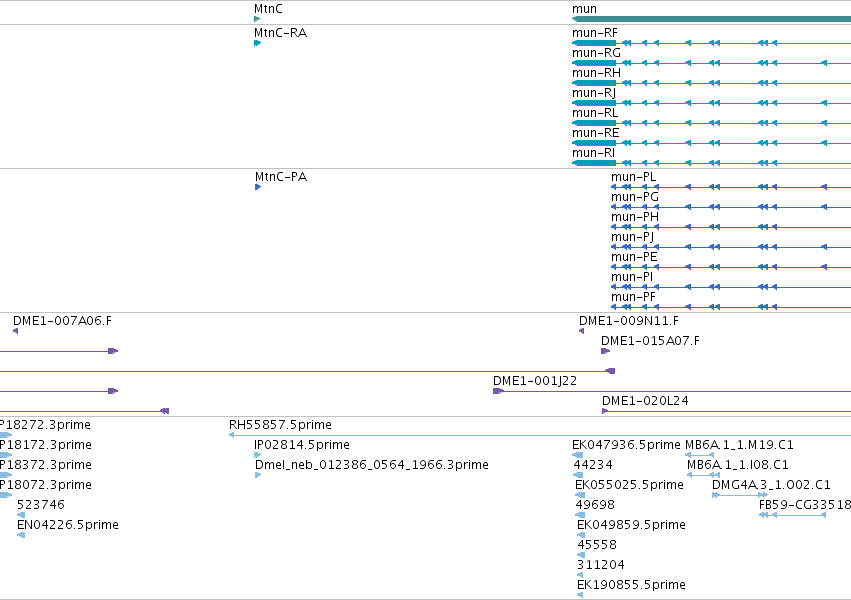
Task: Click the MtnC-RA transcript label
Action: point(280,33)
